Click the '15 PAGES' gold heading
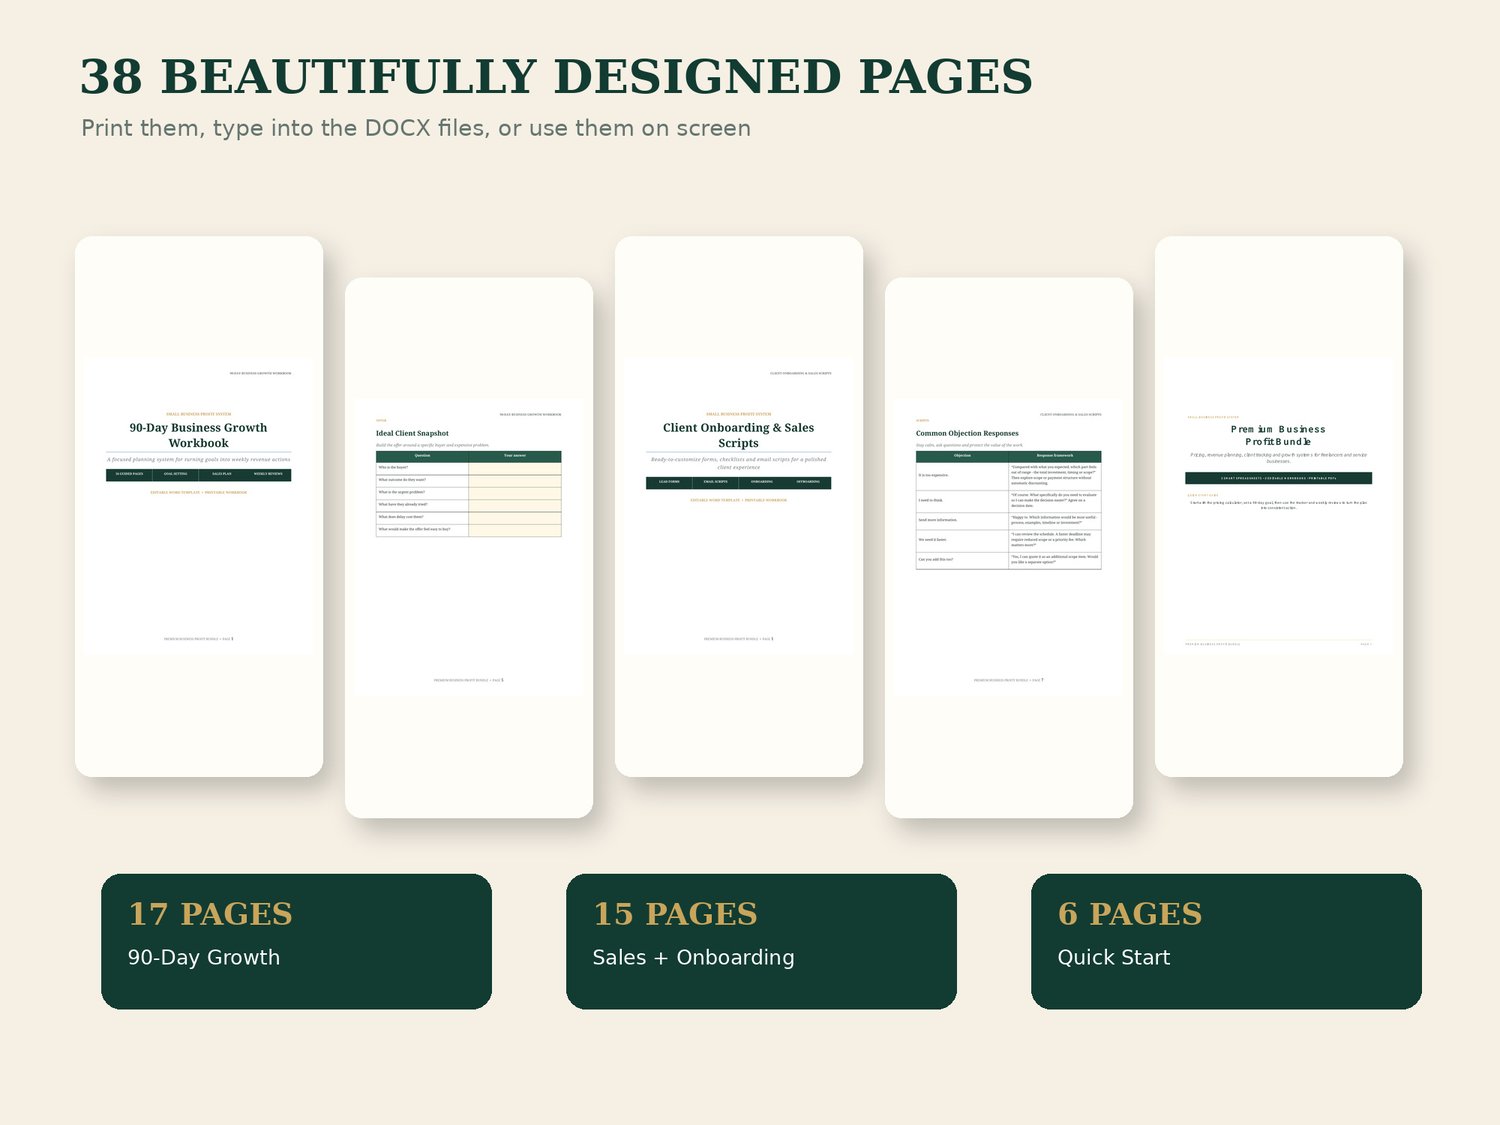The width and height of the screenshot is (1500, 1125). click(675, 914)
